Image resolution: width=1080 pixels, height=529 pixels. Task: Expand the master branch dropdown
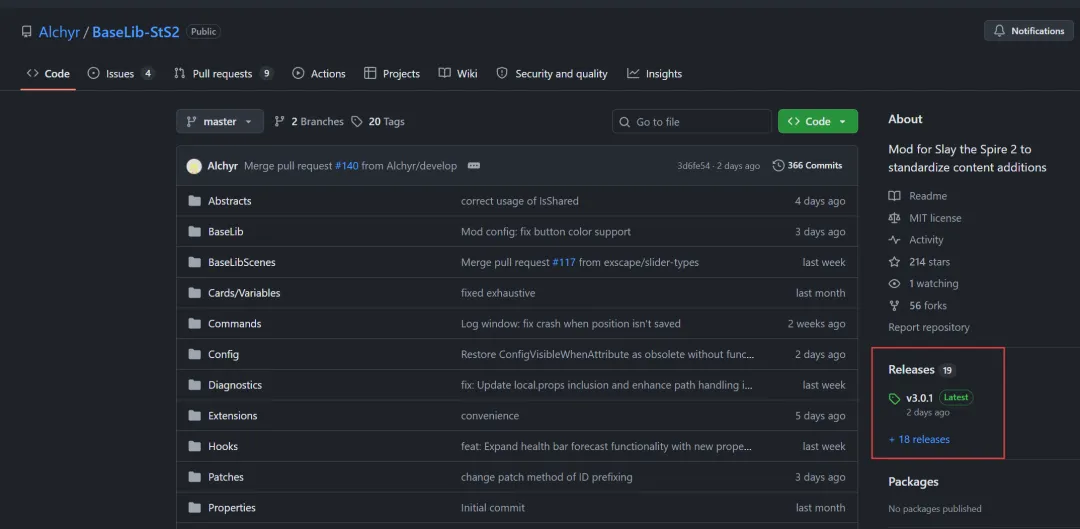coord(220,121)
